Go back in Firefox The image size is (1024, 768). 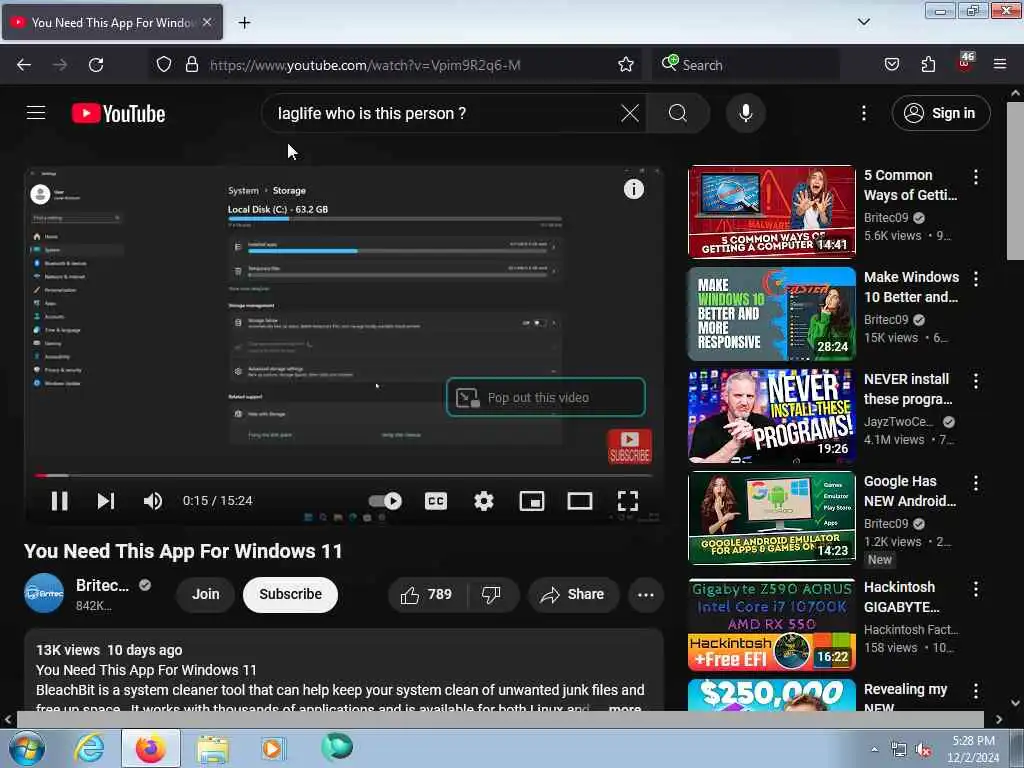click(24, 65)
